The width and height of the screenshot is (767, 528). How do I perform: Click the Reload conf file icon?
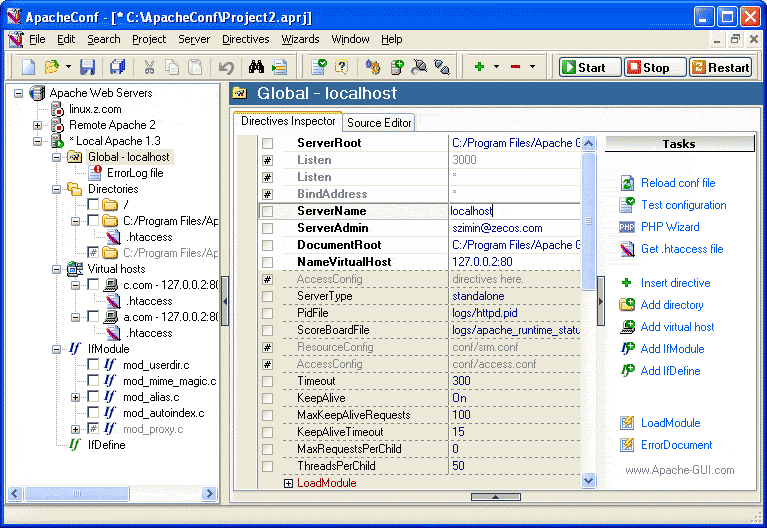pos(628,183)
